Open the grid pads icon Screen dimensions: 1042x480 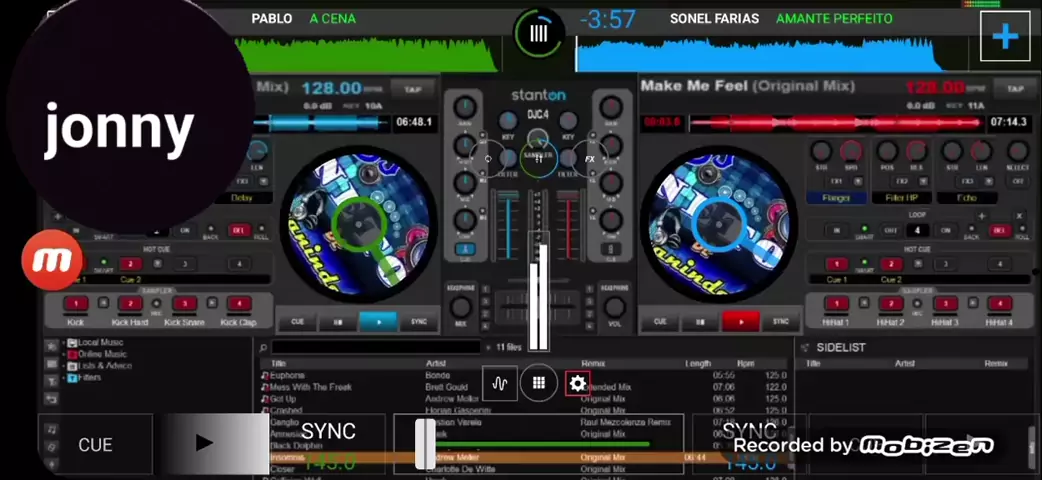(x=538, y=383)
